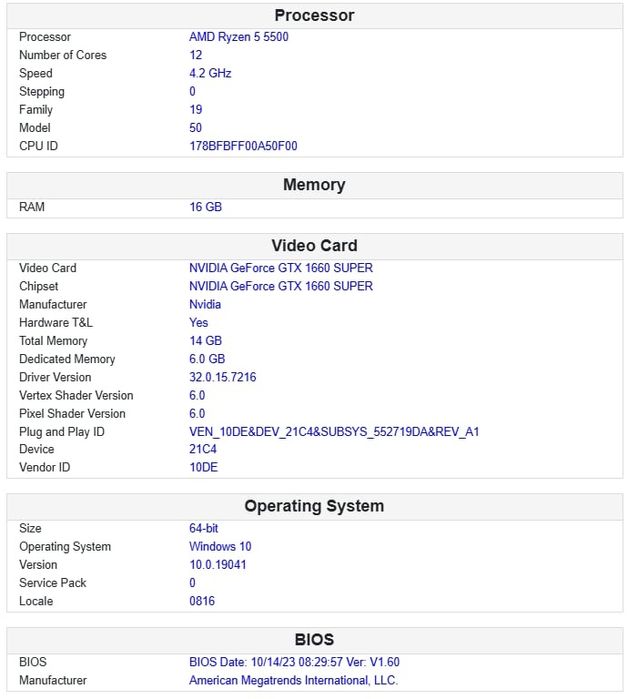
Task: Click the Family value '19'
Action: (x=195, y=109)
